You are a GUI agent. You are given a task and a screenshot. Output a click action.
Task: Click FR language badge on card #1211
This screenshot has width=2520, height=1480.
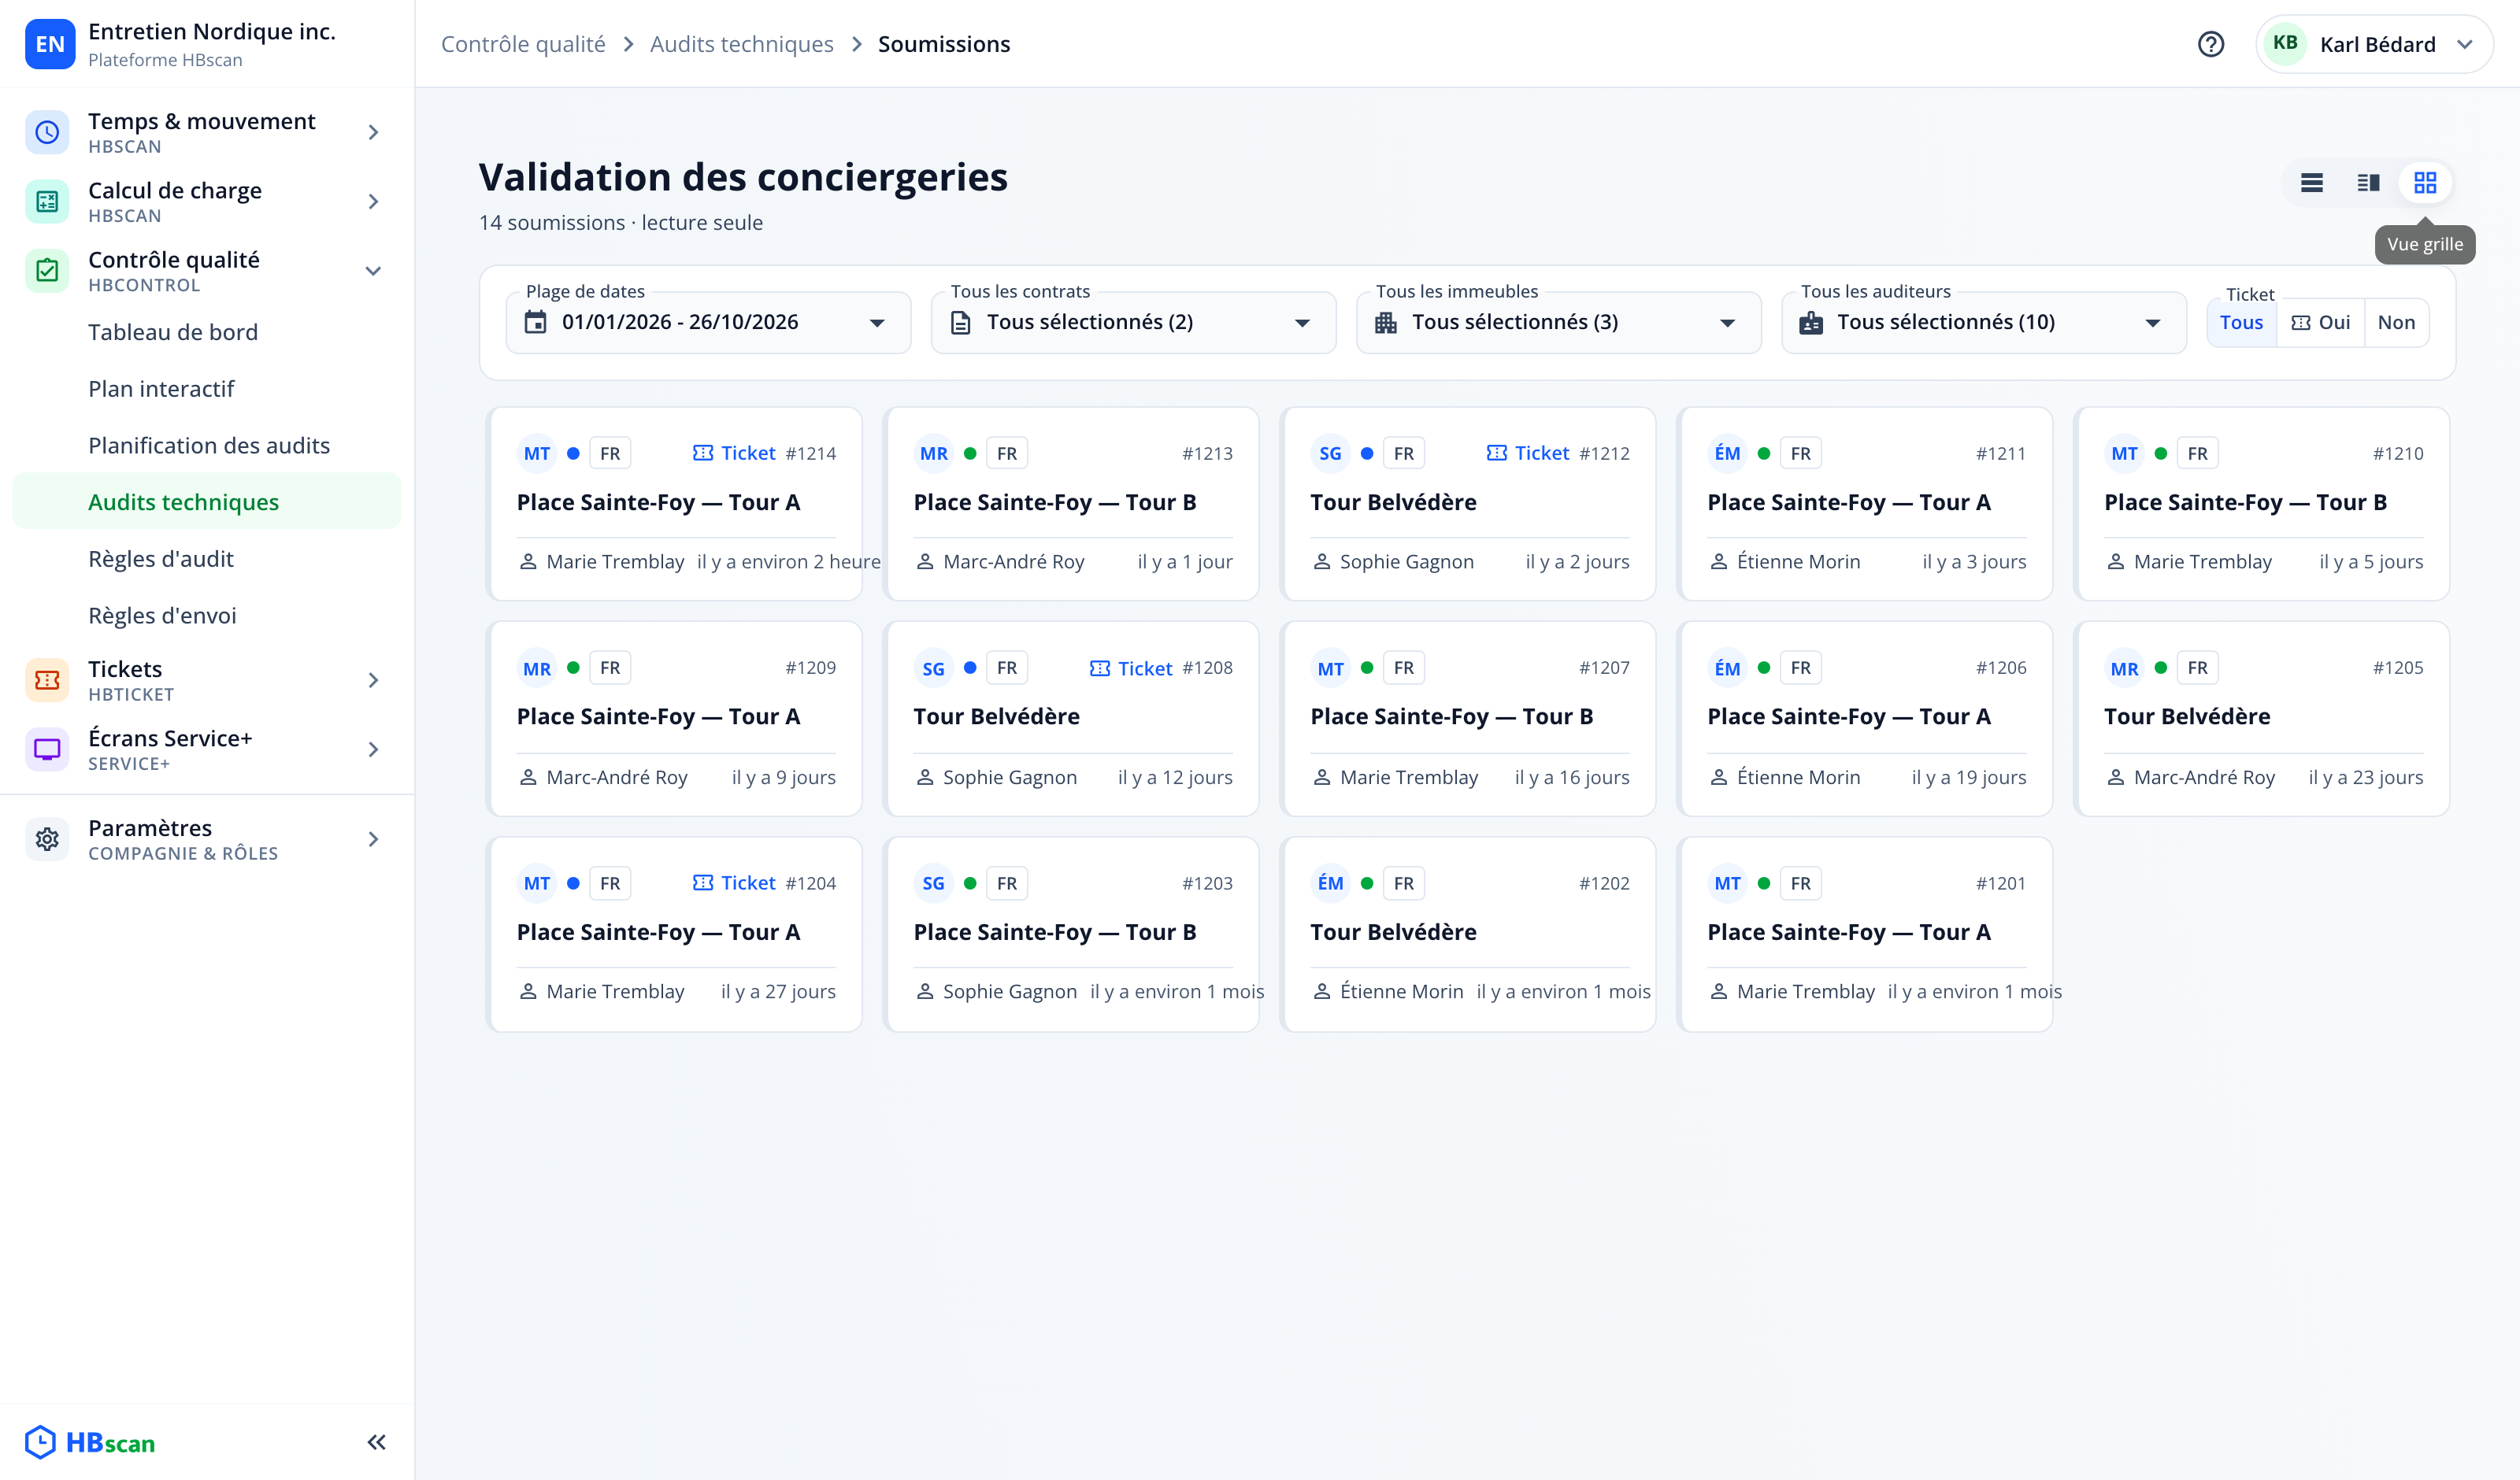(x=1800, y=453)
